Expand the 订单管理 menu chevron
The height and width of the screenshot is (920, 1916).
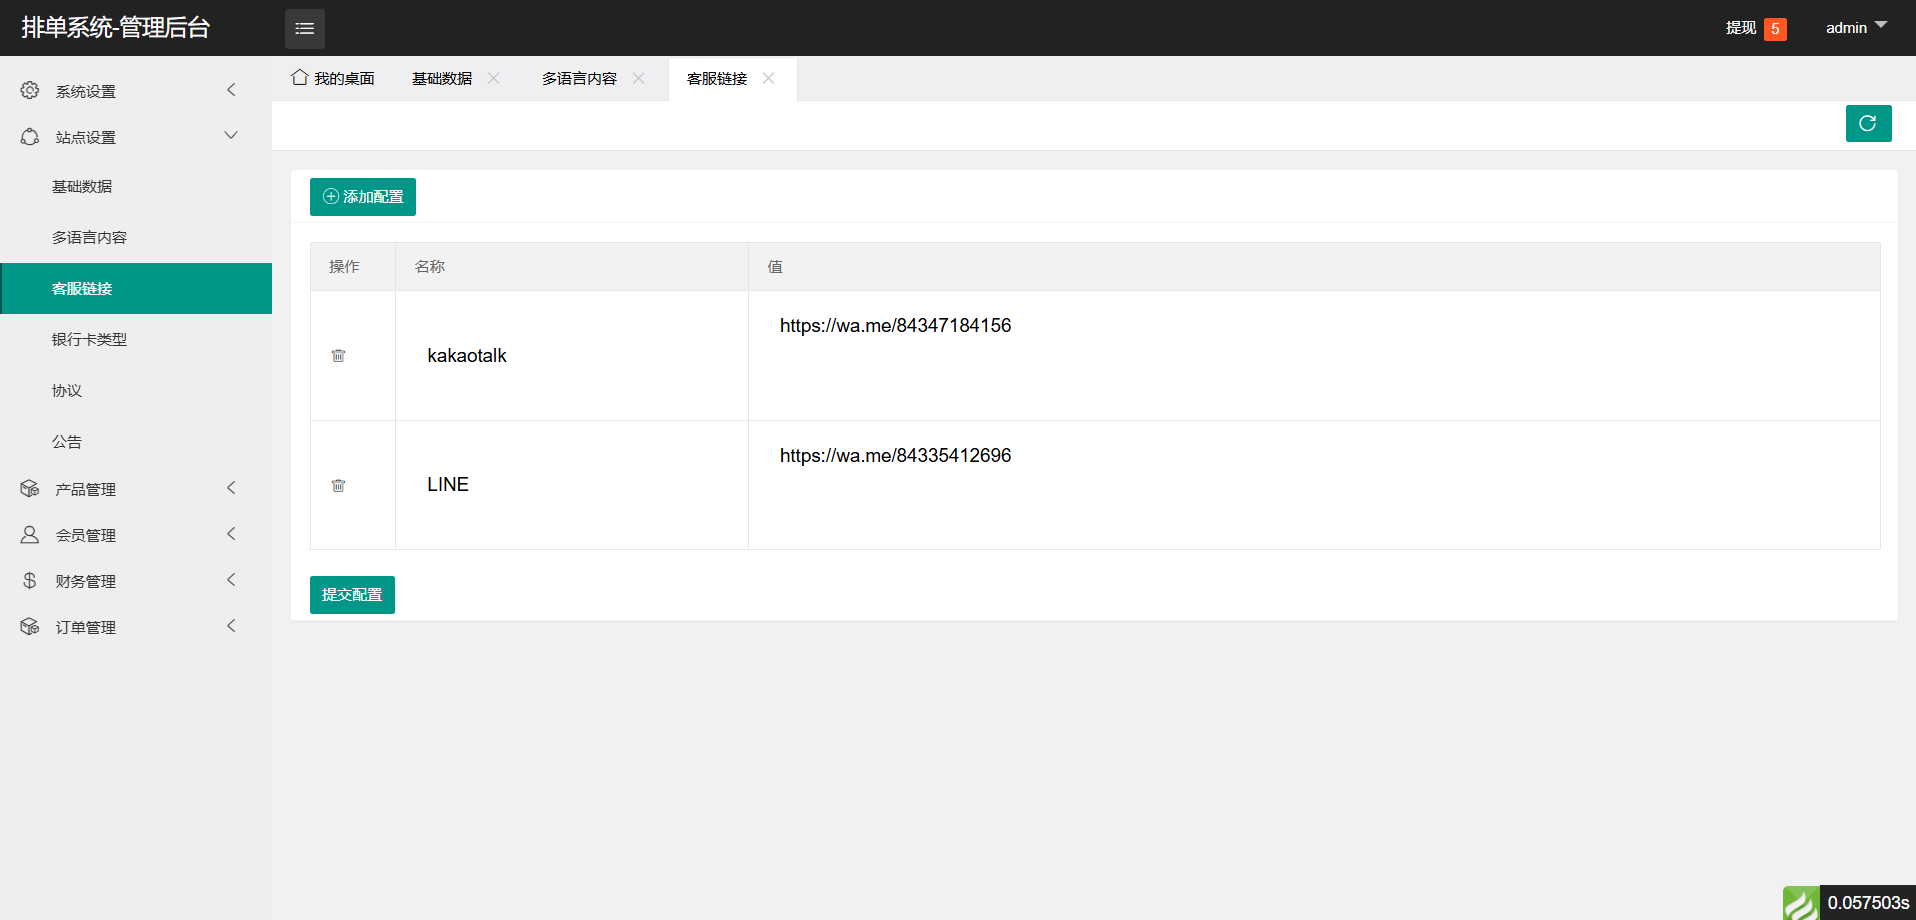click(231, 626)
